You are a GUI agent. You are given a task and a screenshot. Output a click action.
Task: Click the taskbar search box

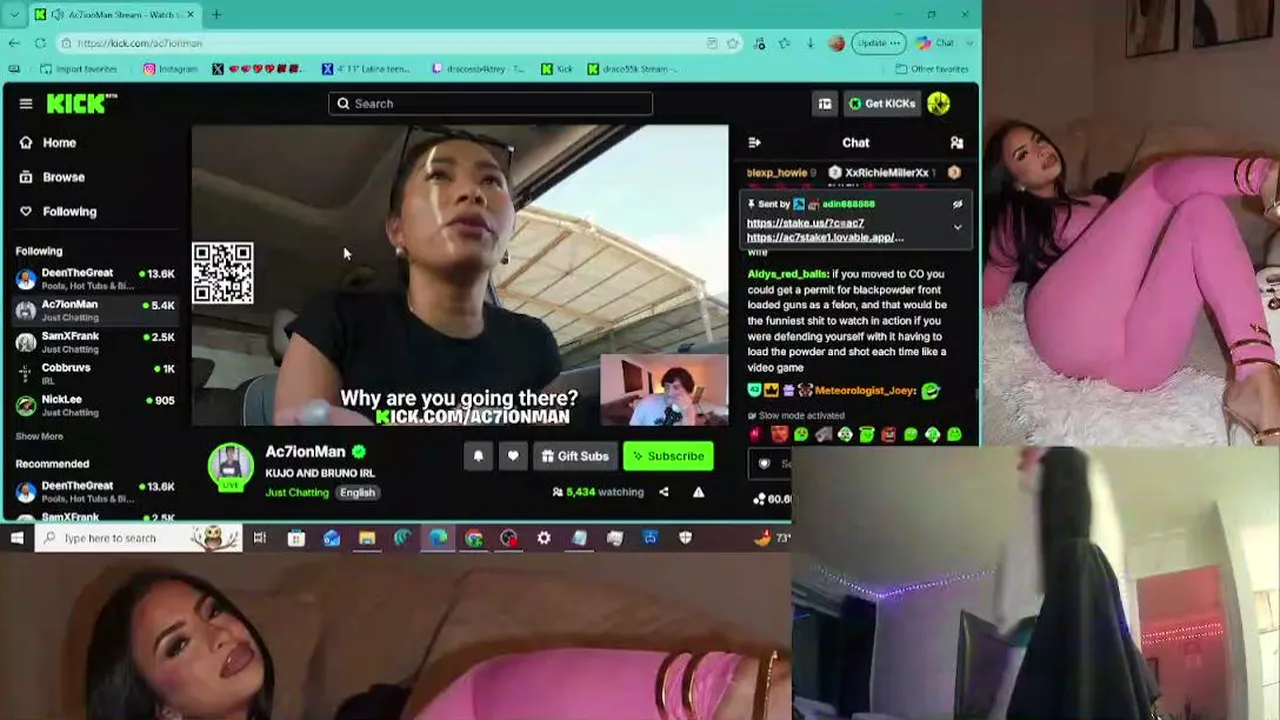(x=138, y=538)
